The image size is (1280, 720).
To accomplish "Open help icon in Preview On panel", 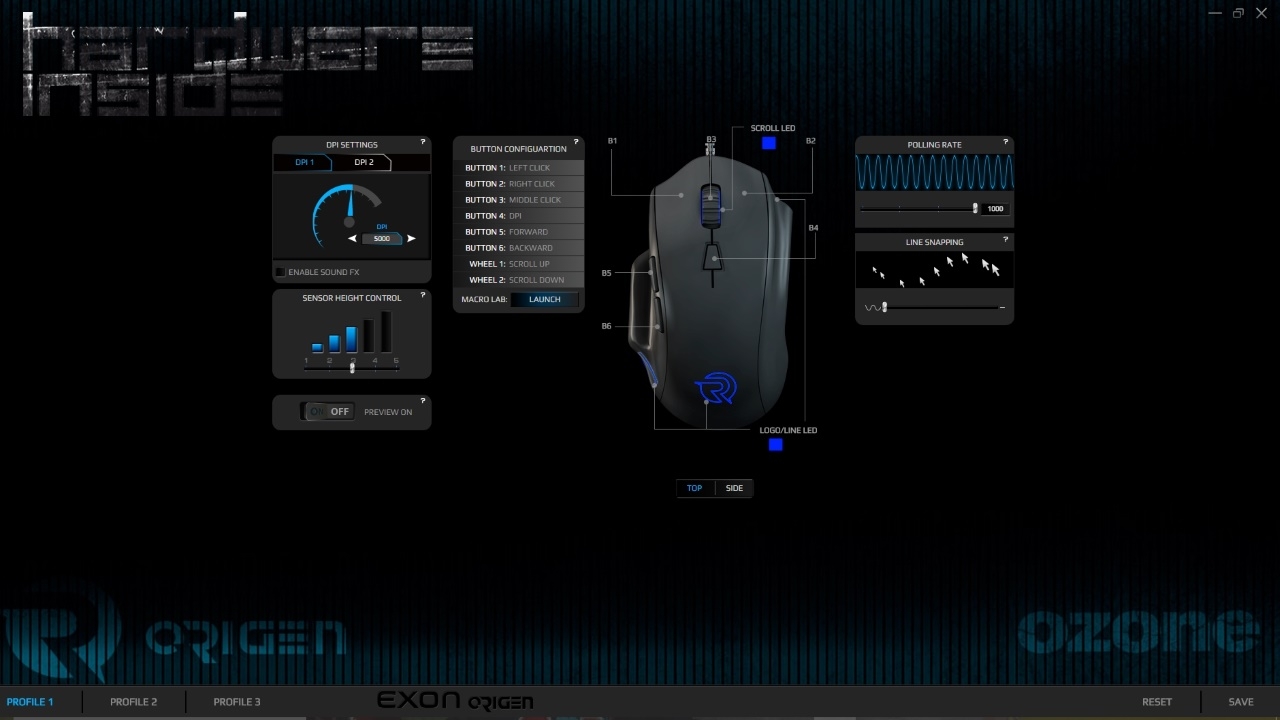I will click(x=423, y=402).
